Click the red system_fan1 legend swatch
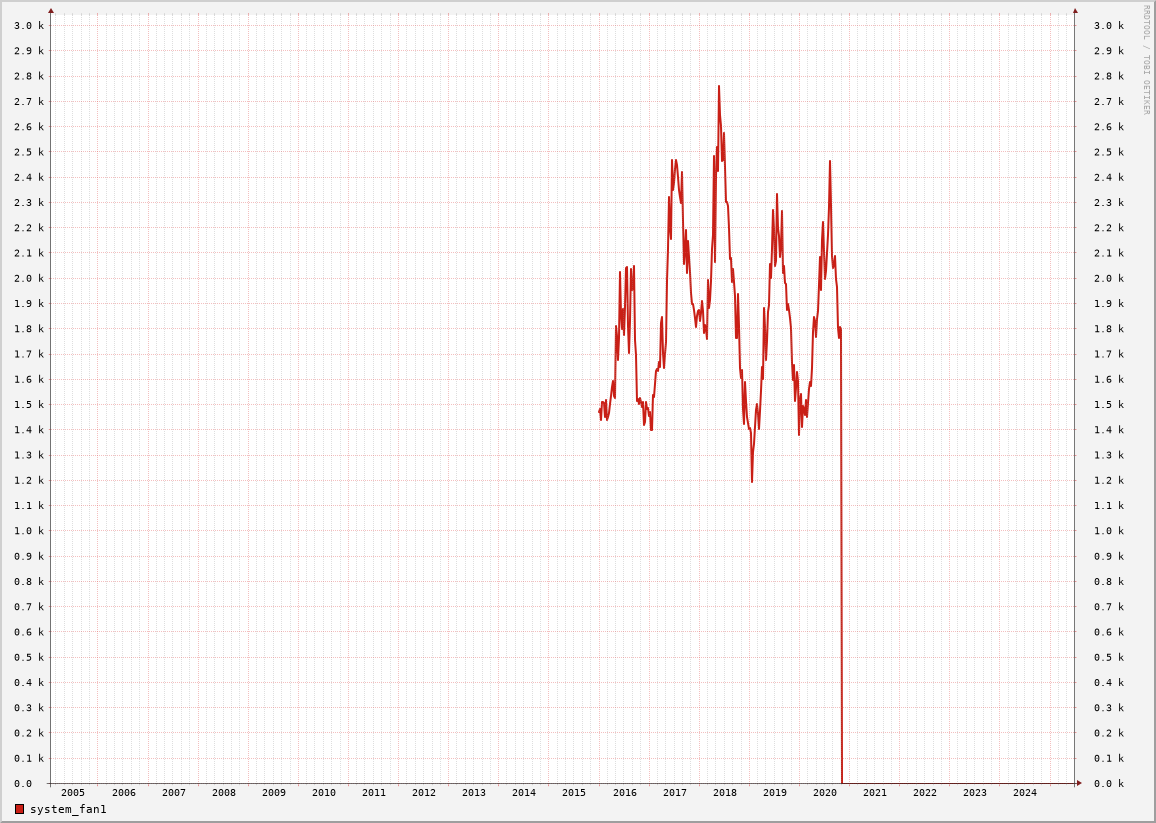This screenshot has height=823, width=1156. [19, 809]
